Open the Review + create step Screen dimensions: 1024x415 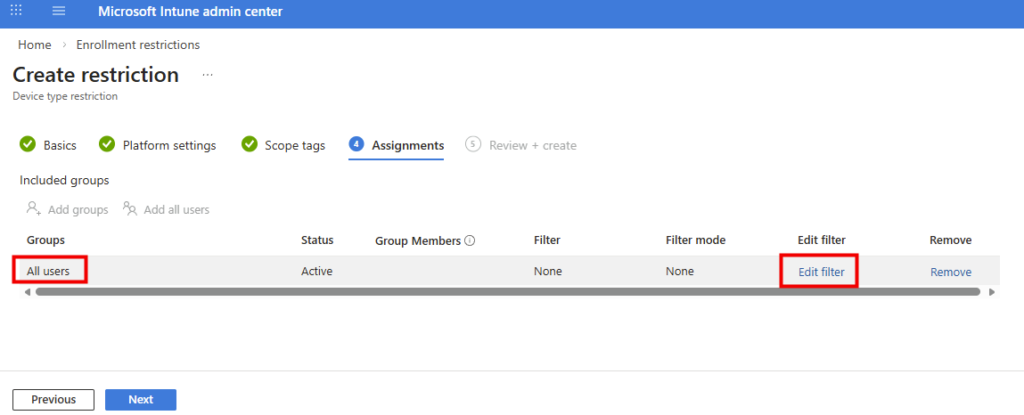pyautogui.click(x=532, y=145)
